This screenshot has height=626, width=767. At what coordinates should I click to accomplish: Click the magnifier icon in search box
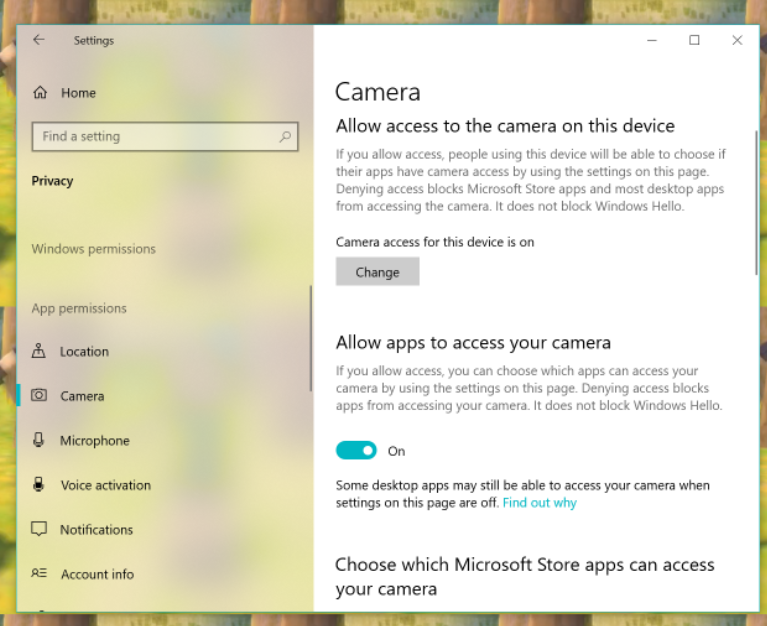(x=285, y=137)
